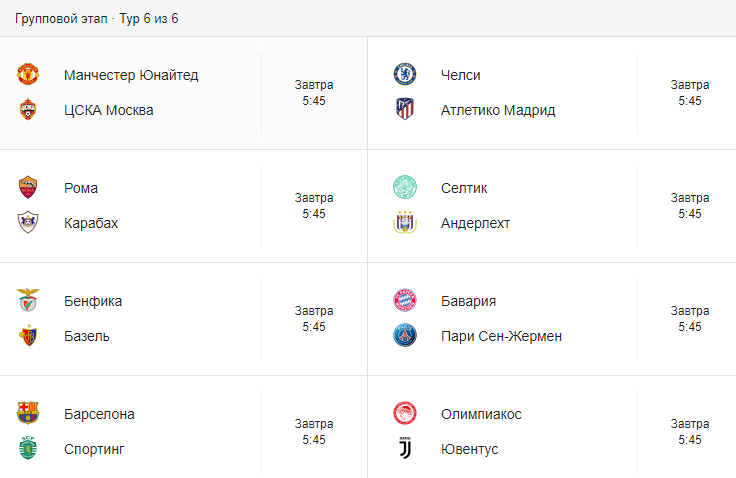Click the Manchester United club crest
This screenshot has width=736, height=478.
point(28,75)
